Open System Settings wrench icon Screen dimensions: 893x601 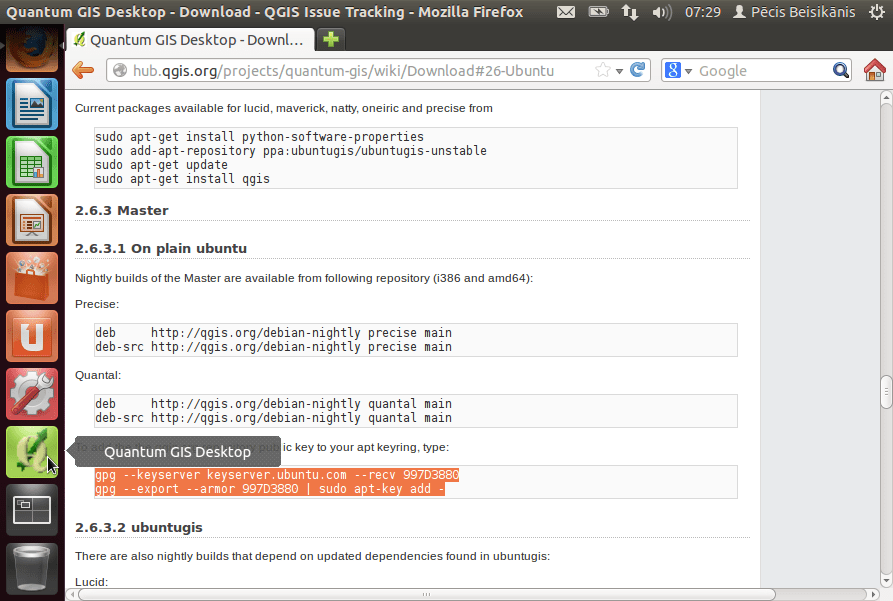pos(32,394)
